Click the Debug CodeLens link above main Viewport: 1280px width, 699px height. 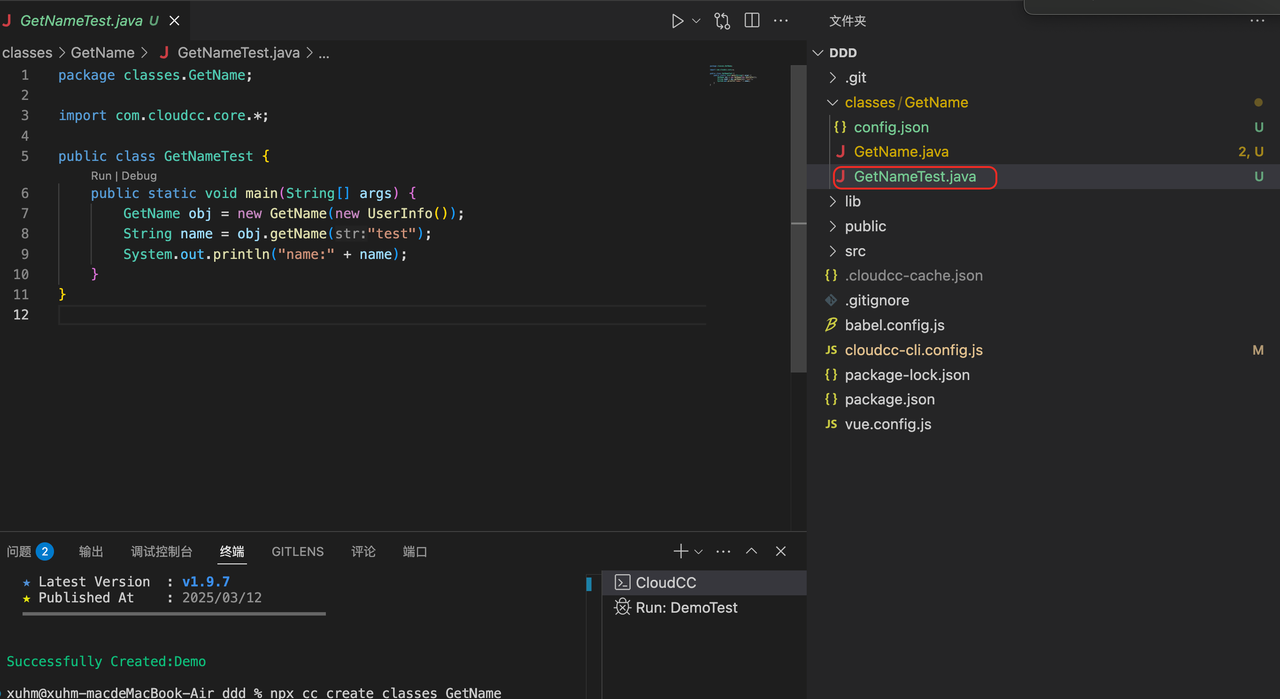(x=139, y=176)
